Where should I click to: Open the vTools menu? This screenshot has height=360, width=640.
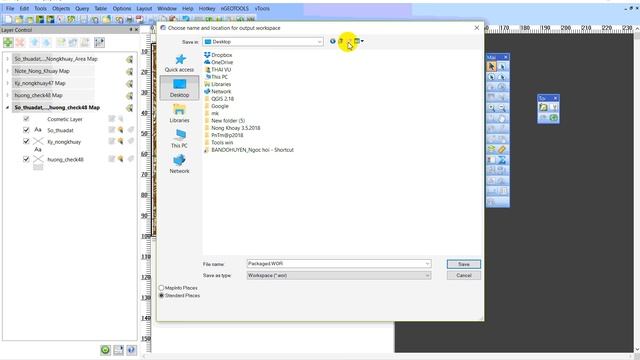[x=262, y=8]
